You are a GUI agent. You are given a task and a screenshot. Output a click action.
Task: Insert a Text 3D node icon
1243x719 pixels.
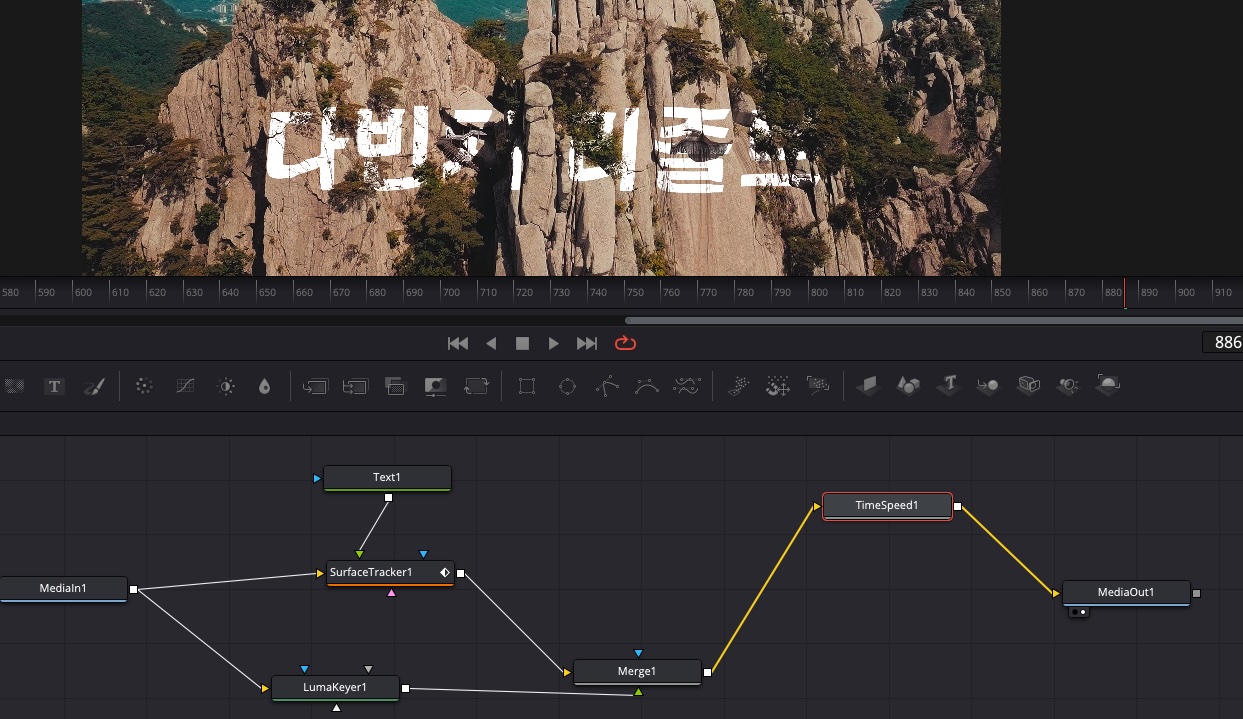coord(948,385)
